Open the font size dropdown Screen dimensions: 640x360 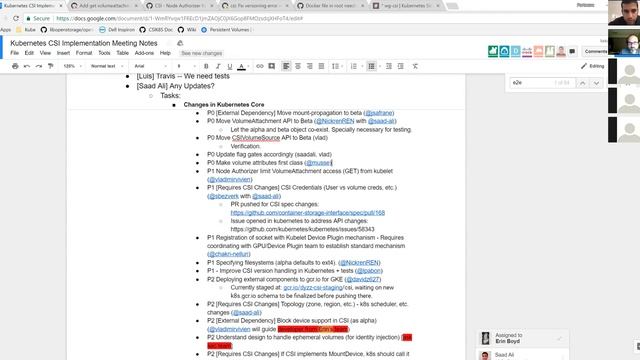[186, 66]
